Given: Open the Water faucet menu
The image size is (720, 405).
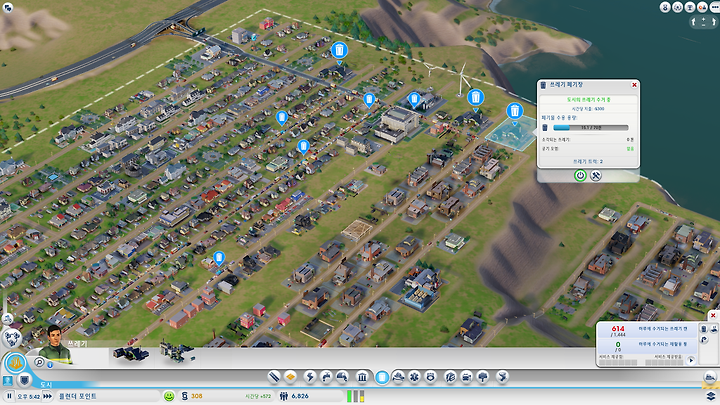Looking at the screenshot, I should [x=326, y=377].
